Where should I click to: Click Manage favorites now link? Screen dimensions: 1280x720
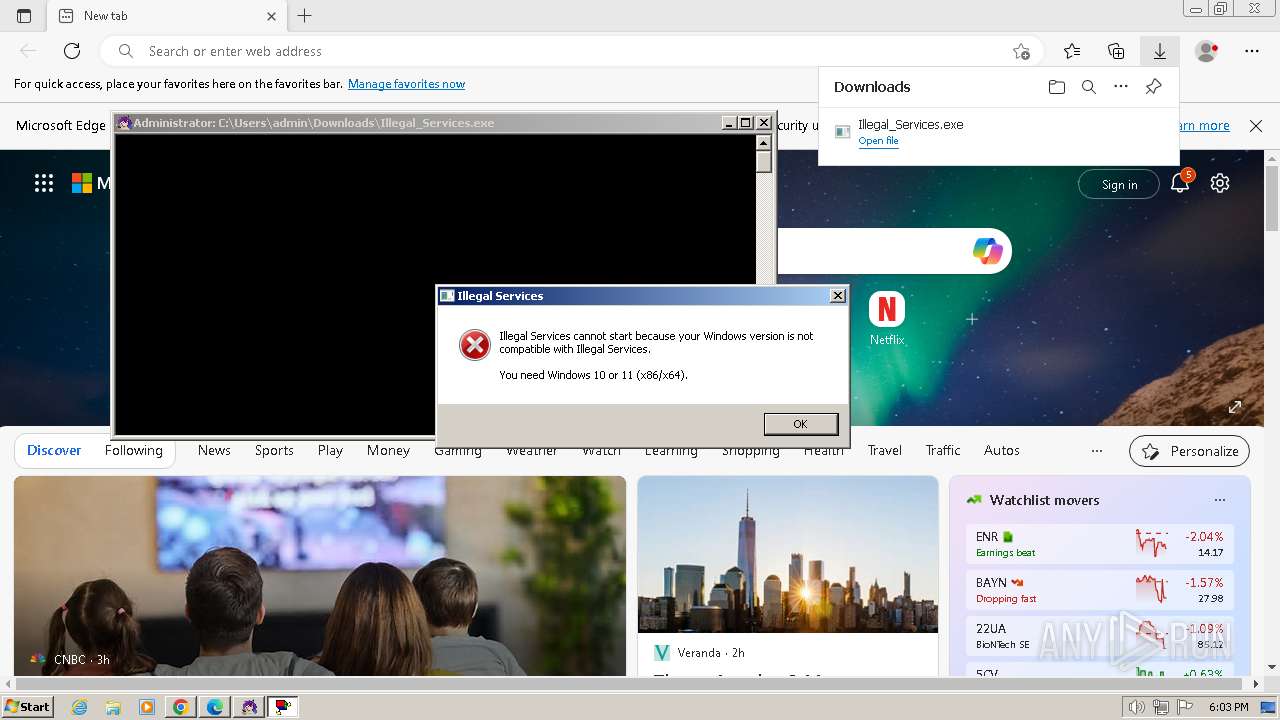406,84
